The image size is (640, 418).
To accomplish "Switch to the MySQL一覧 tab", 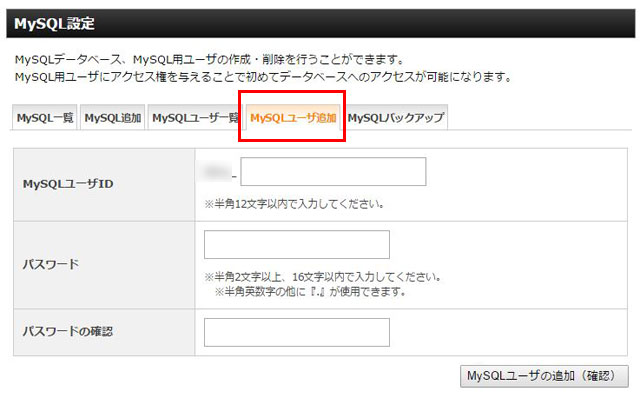I will tap(44, 118).
